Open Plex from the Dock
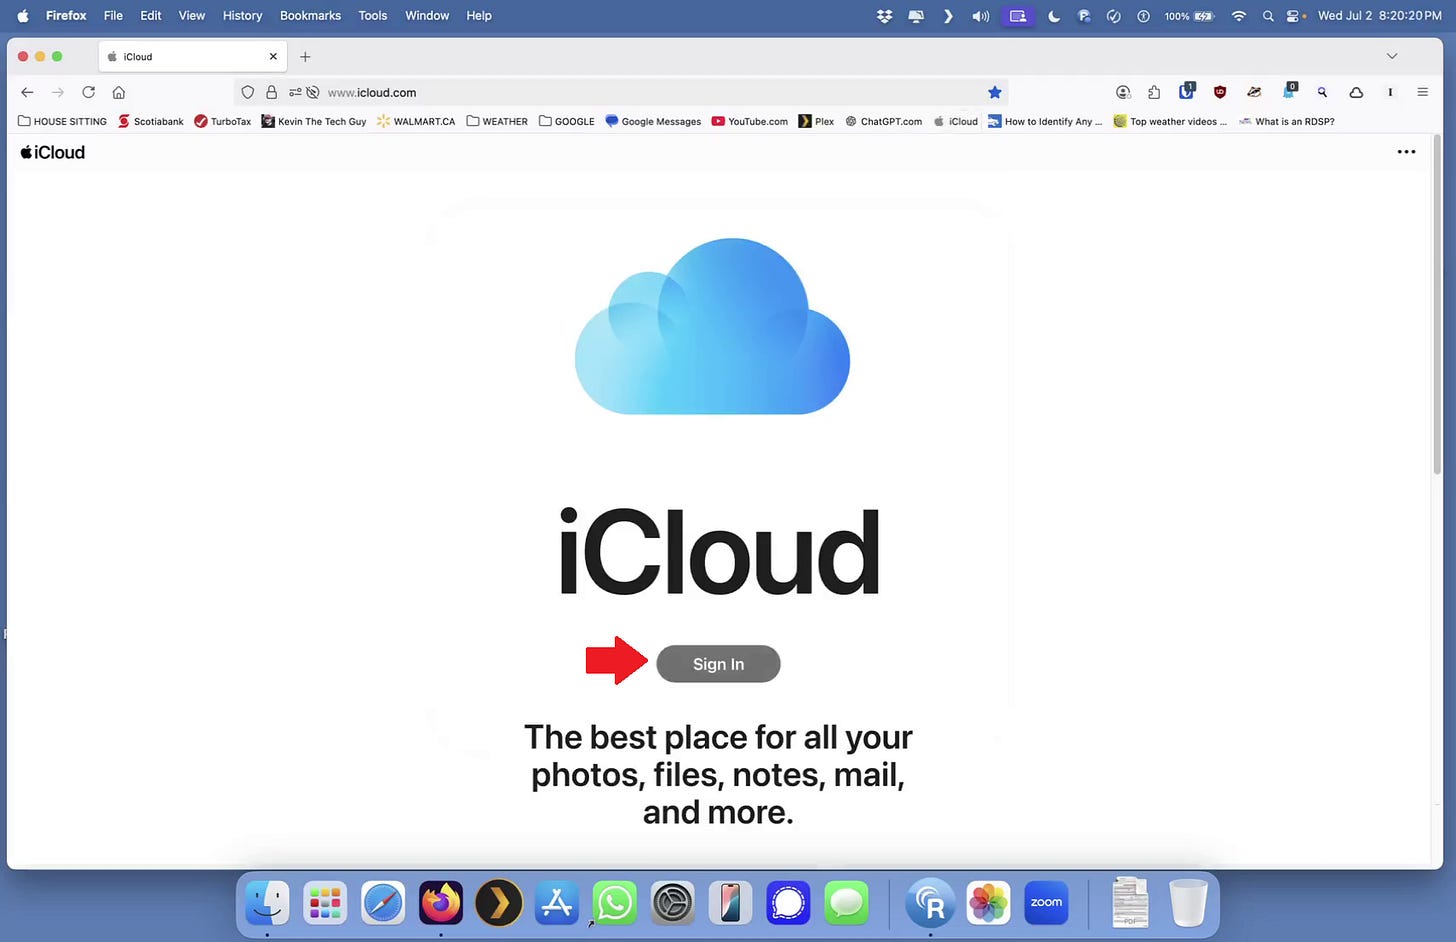 coord(498,903)
